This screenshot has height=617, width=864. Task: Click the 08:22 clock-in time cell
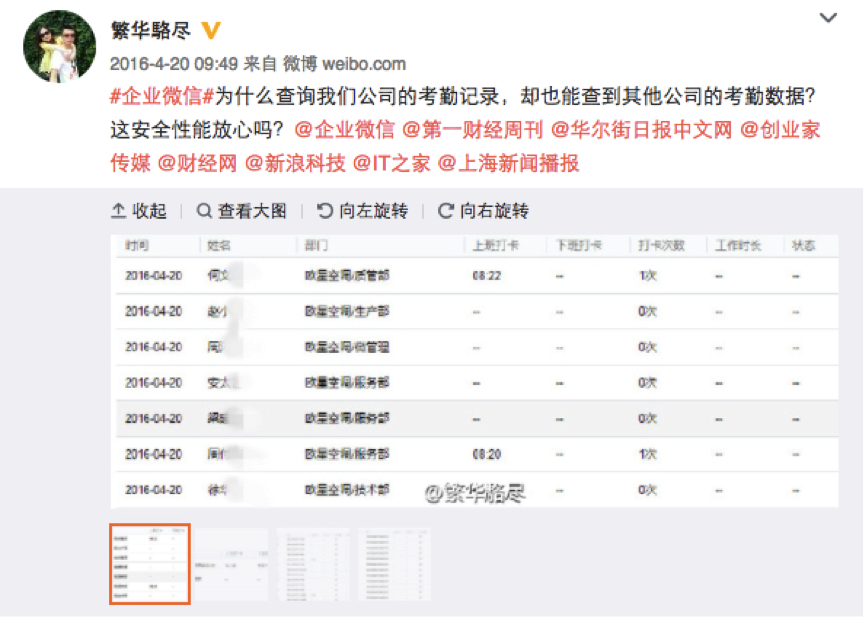[487, 275]
